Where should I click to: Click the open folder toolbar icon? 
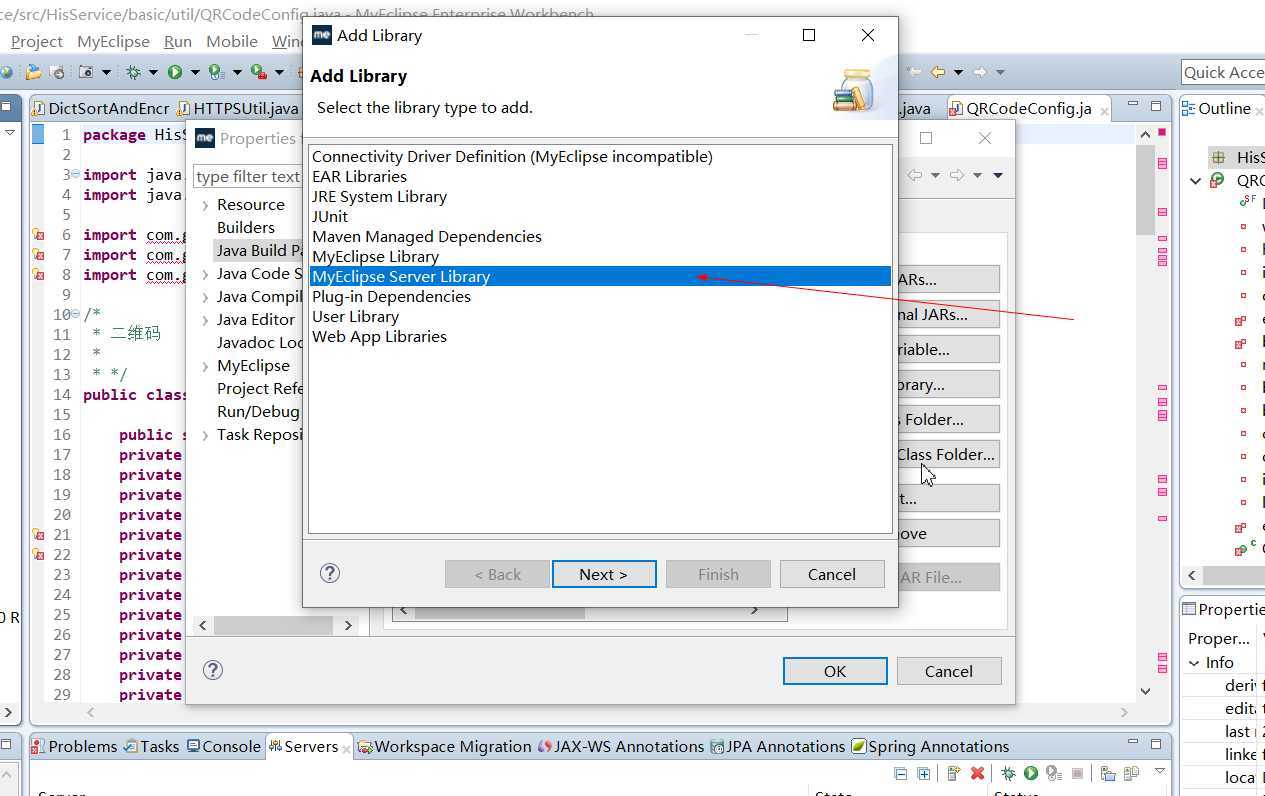[x=34, y=72]
